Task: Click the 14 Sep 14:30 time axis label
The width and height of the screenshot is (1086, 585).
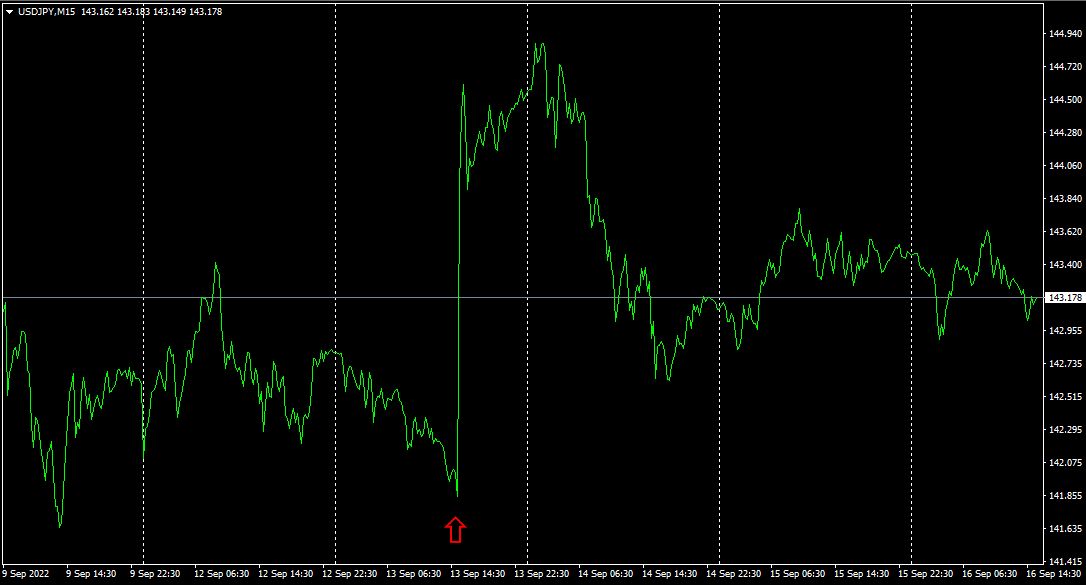Action: point(669,574)
